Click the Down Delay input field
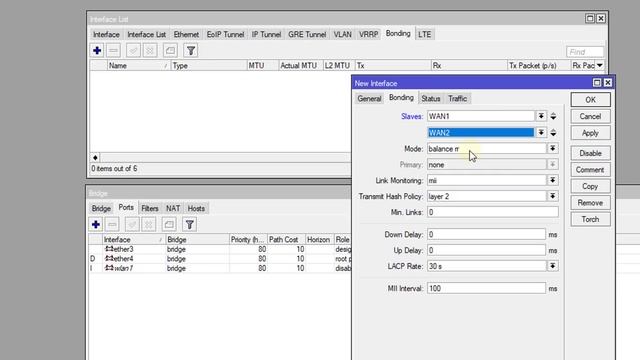 pyautogui.click(x=486, y=234)
